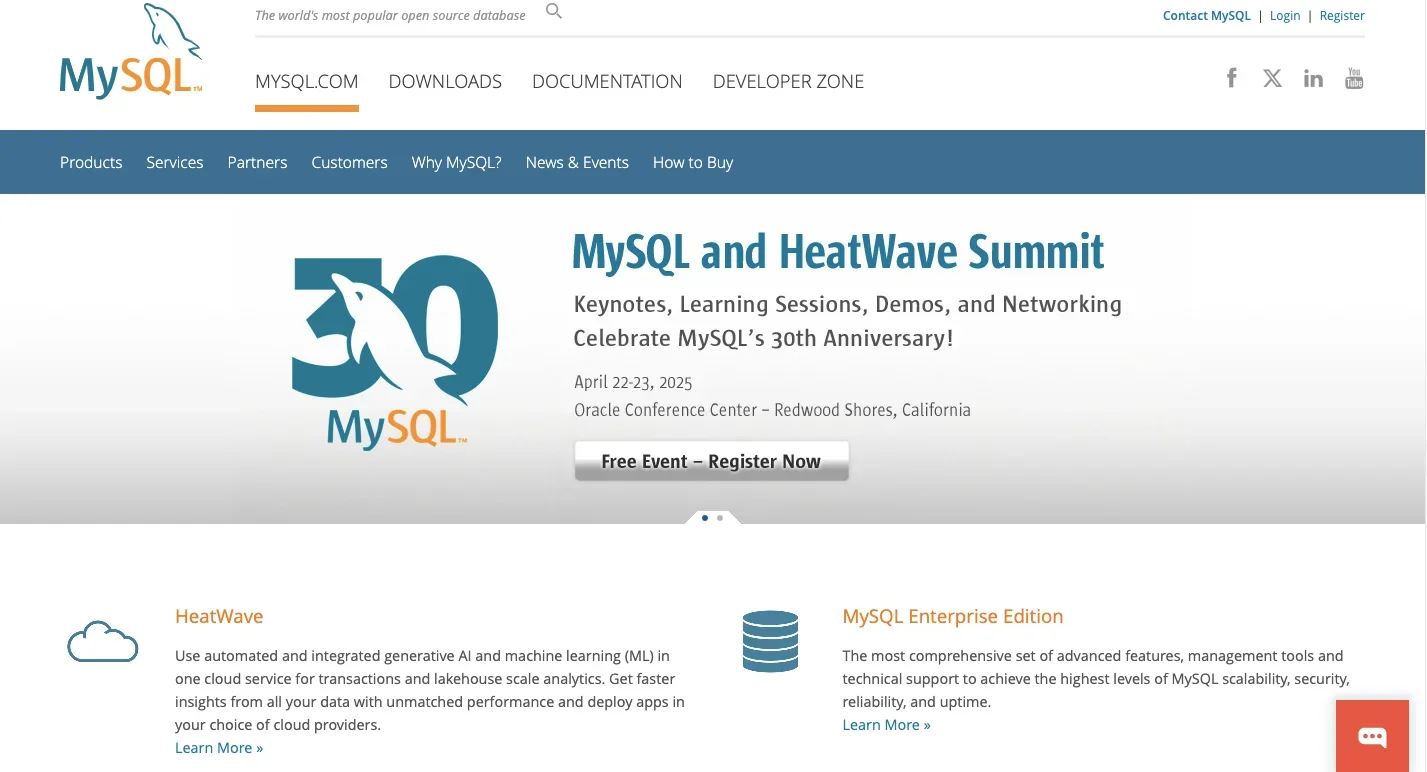This screenshot has width=1427, height=772.
Task: Click the HeatWave cloud icon
Action: [x=102, y=641]
